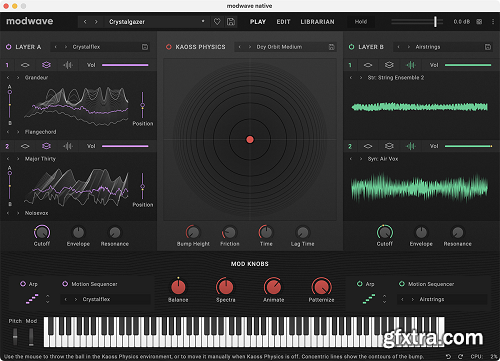Select sample mode for Layer B oscillator 1

(x=411, y=65)
